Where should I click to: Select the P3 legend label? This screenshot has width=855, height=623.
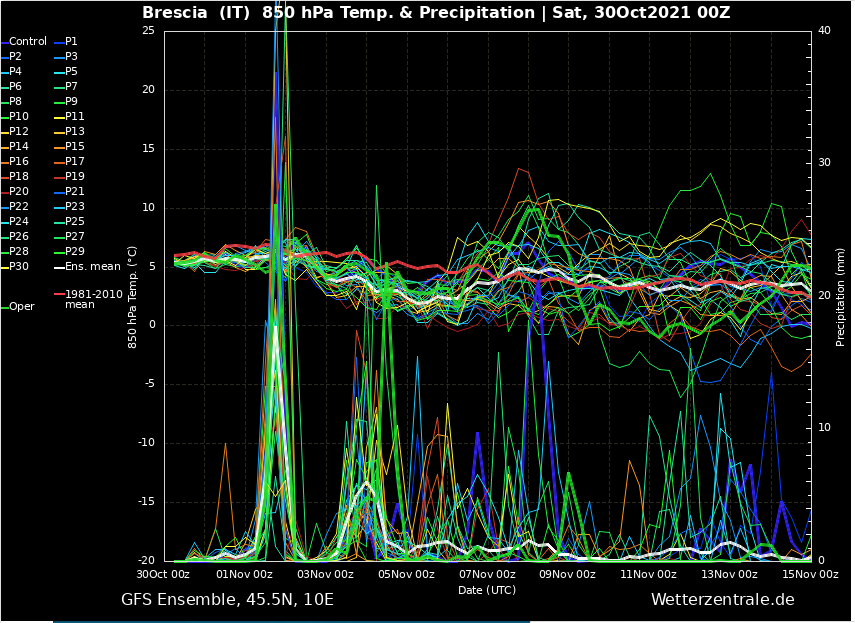pos(71,57)
